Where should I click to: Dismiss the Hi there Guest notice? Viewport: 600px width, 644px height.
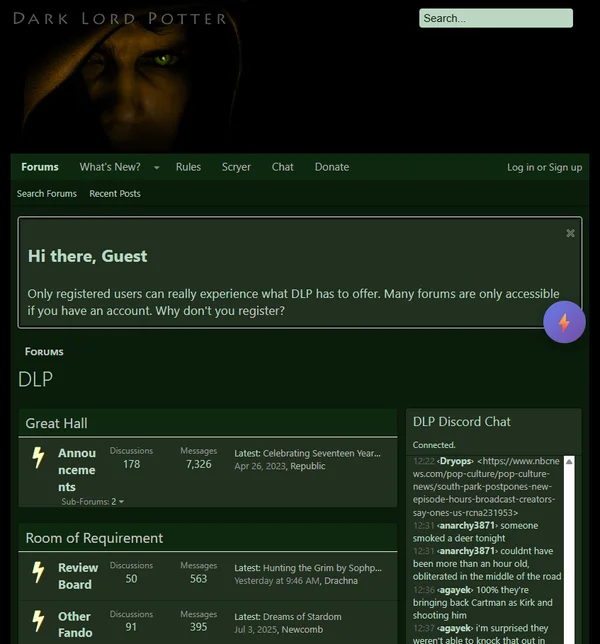point(570,233)
